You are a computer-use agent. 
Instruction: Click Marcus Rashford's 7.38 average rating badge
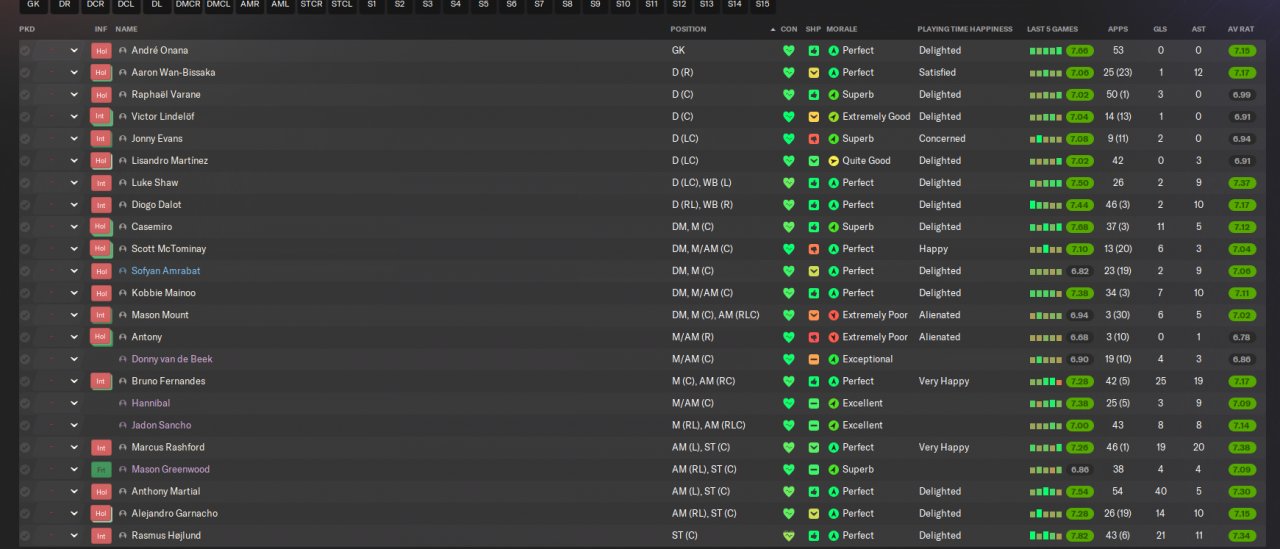click(x=1242, y=447)
